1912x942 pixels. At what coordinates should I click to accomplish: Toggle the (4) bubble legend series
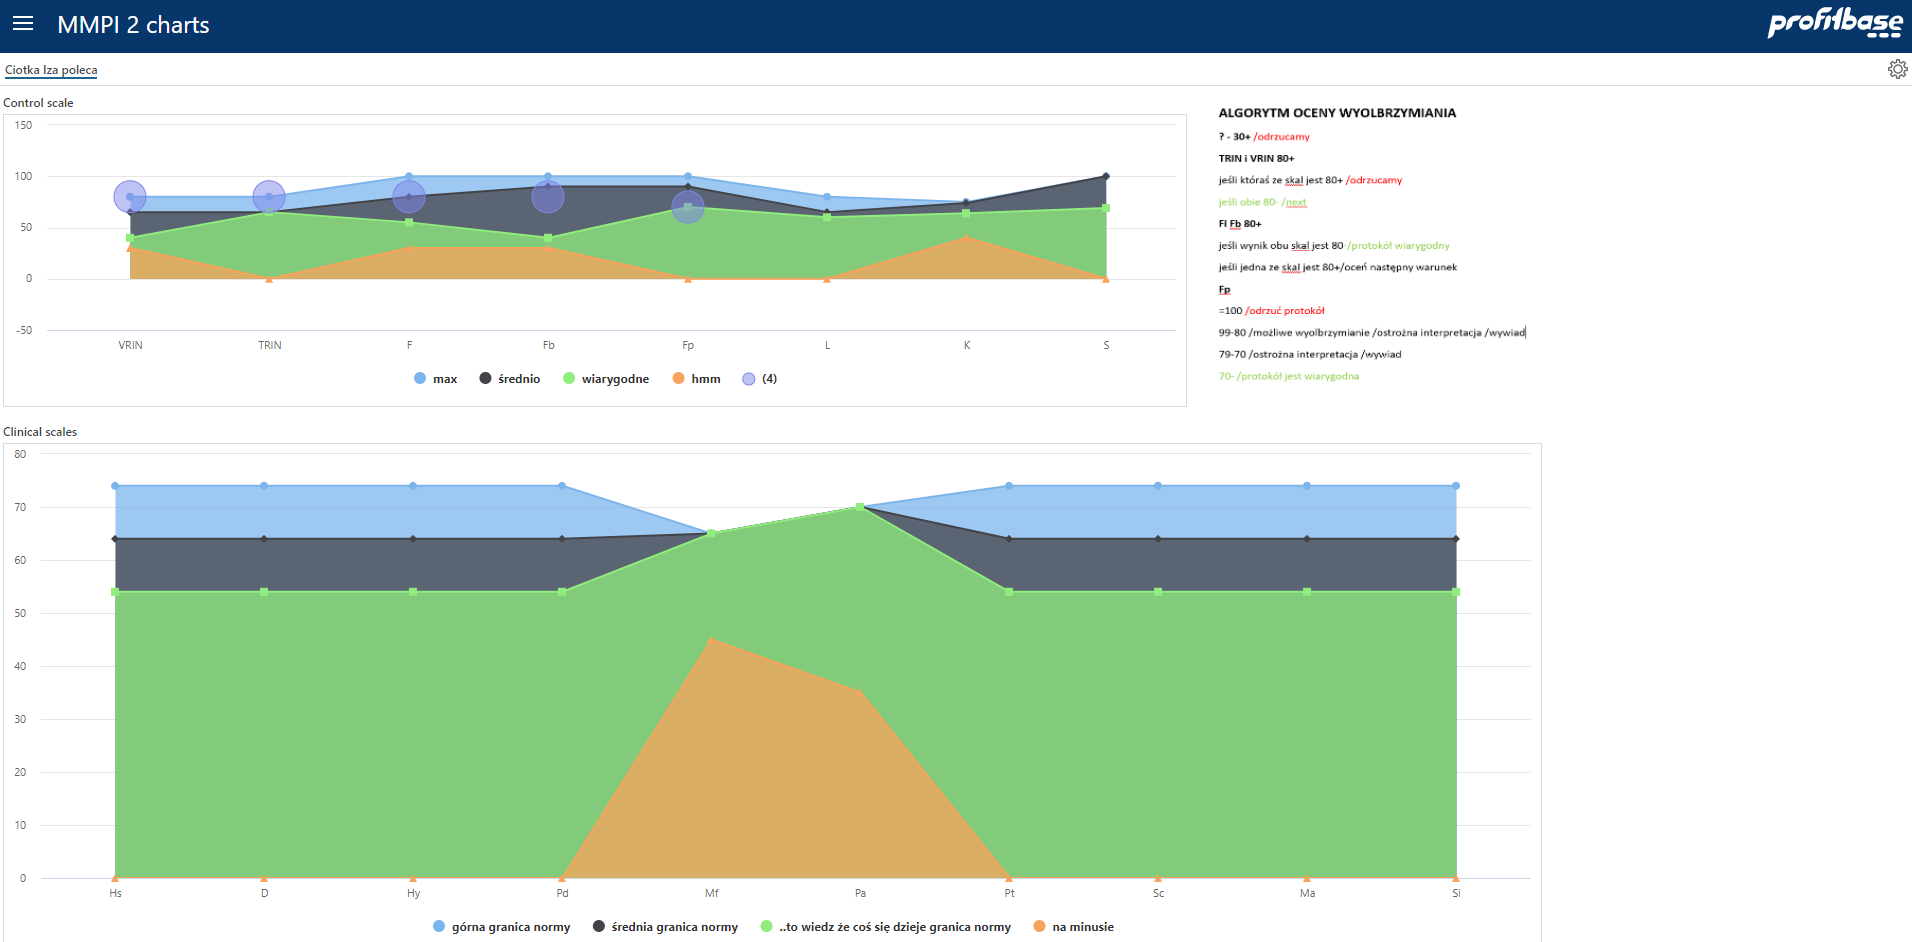759,379
